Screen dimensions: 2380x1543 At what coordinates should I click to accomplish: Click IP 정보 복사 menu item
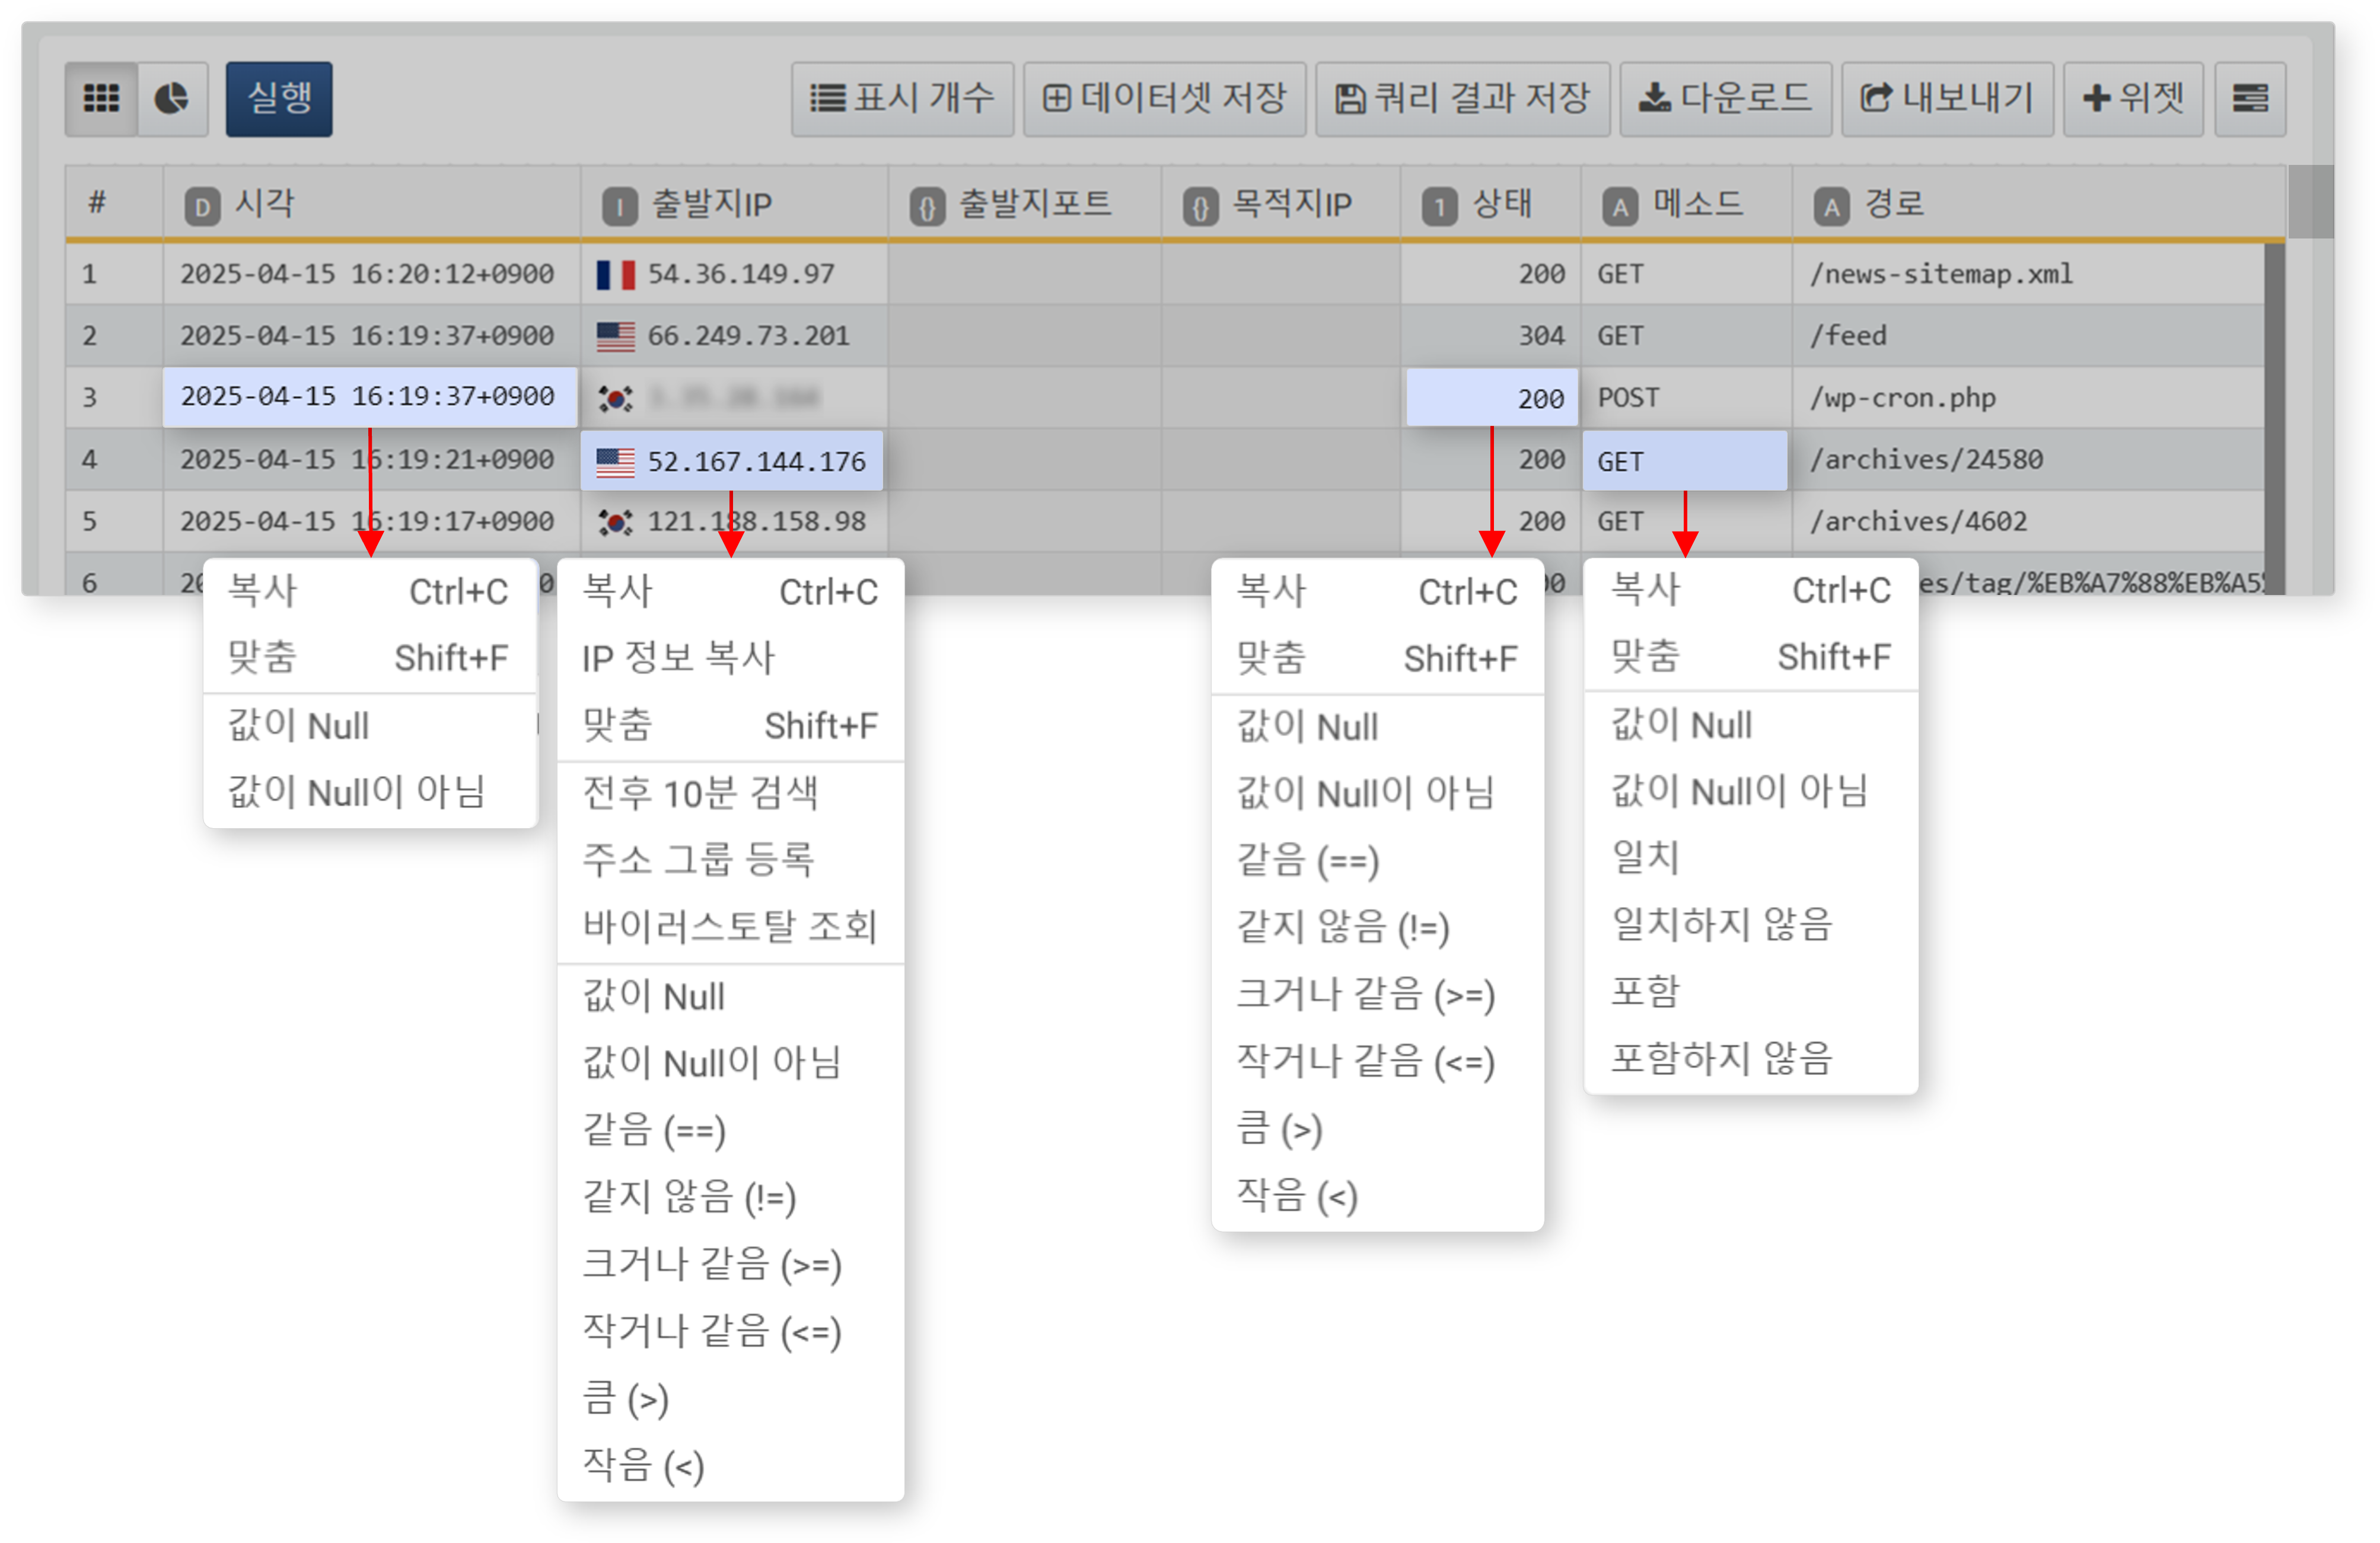730,658
